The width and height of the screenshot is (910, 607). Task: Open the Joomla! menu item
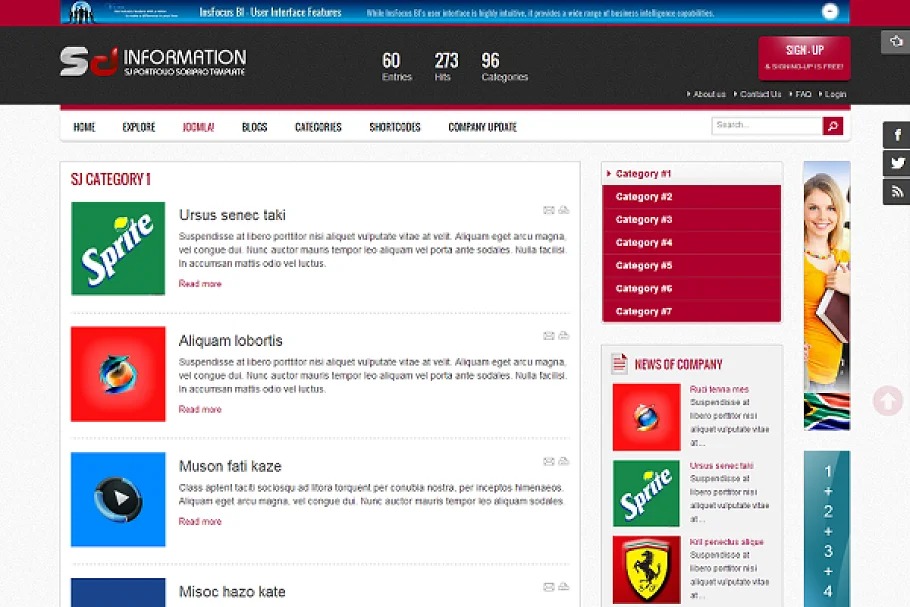pos(198,127)
